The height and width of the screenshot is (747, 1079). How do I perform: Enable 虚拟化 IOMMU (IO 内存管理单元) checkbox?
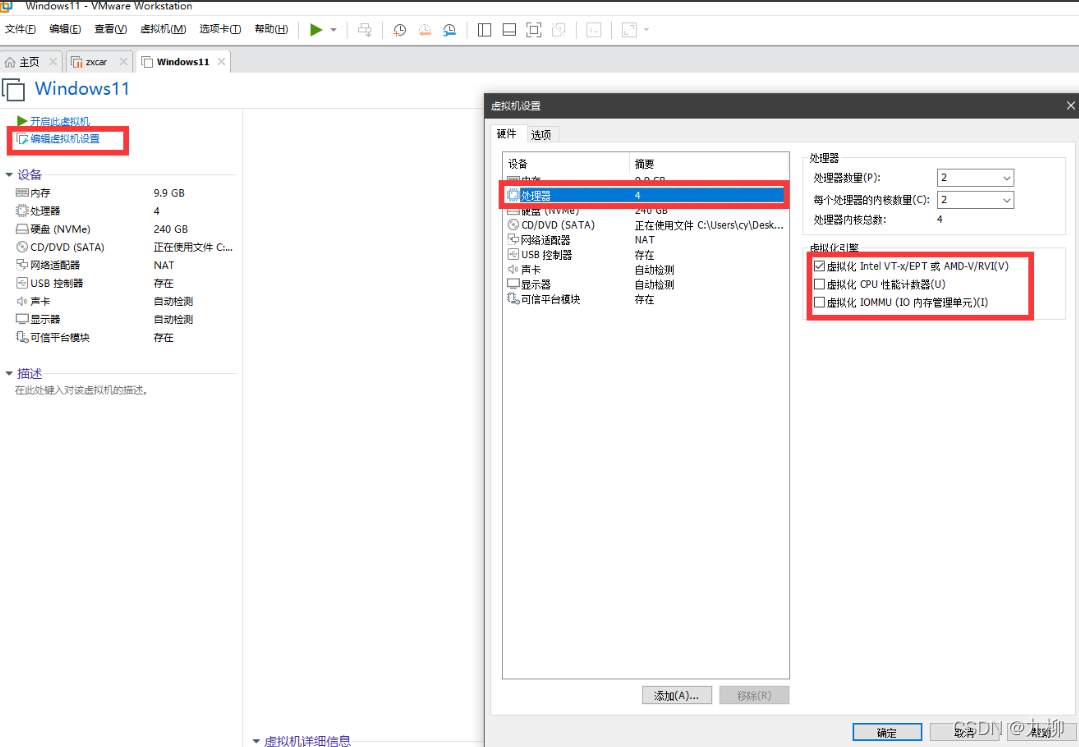tap(820, 302)
